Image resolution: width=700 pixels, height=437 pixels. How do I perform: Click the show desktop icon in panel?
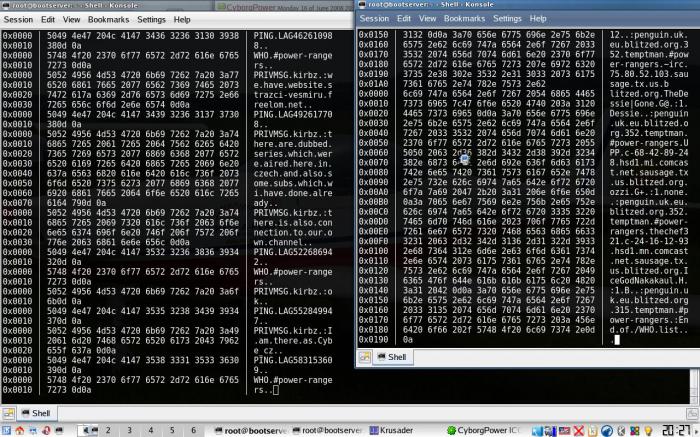click(x=33, y=430)
